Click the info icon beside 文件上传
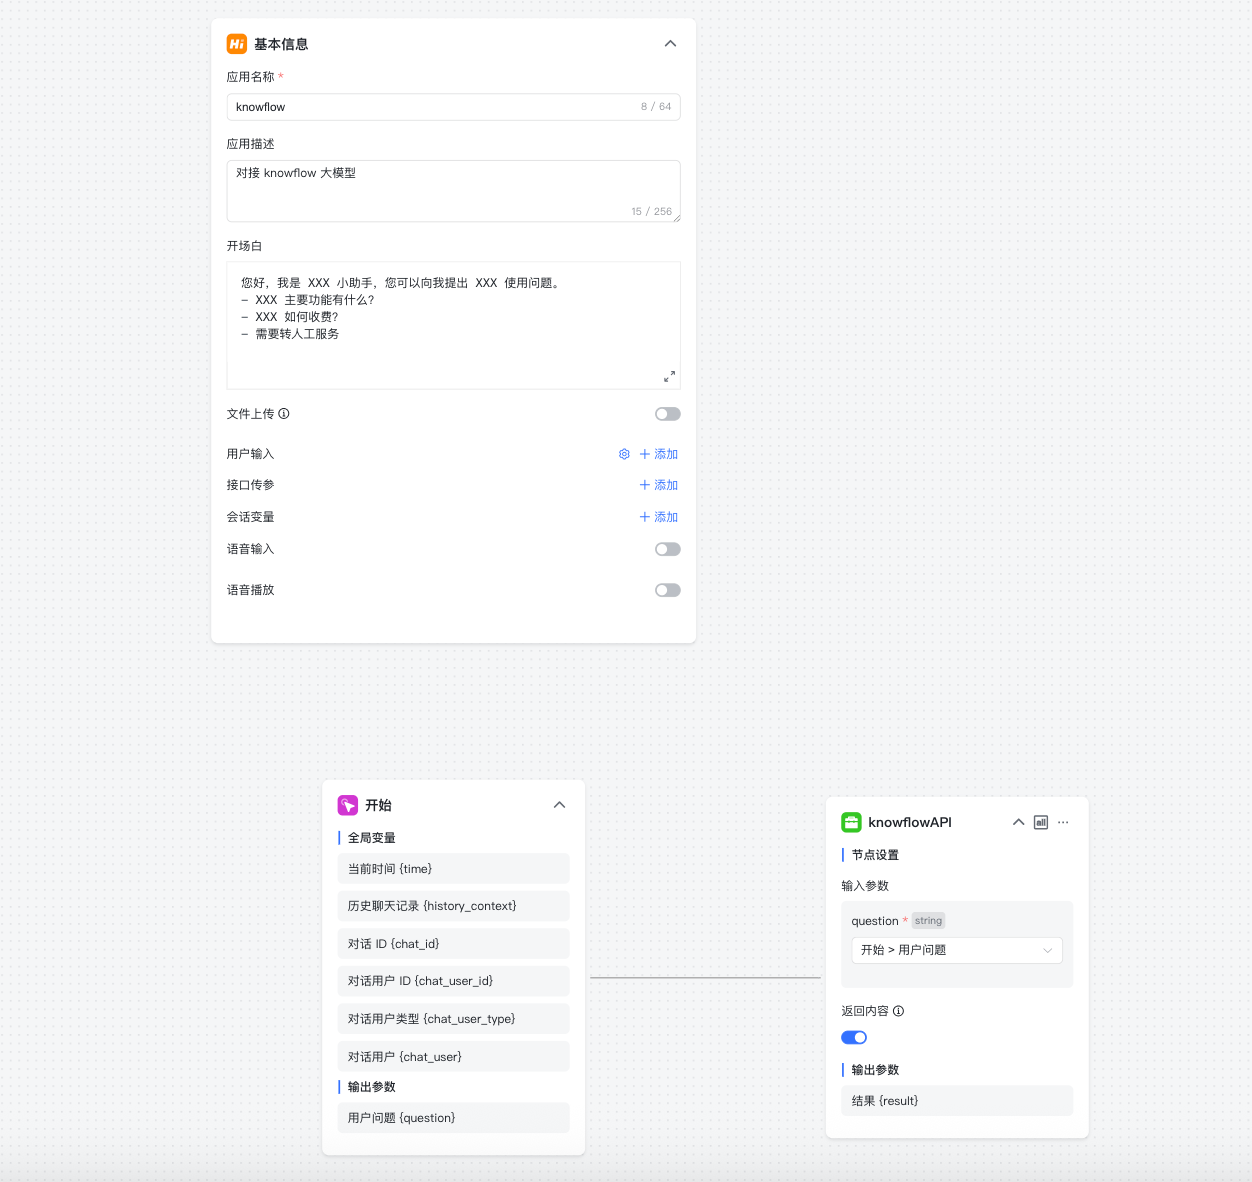This screenshot has height=1182, width=1252. click(x=284, y=414)
